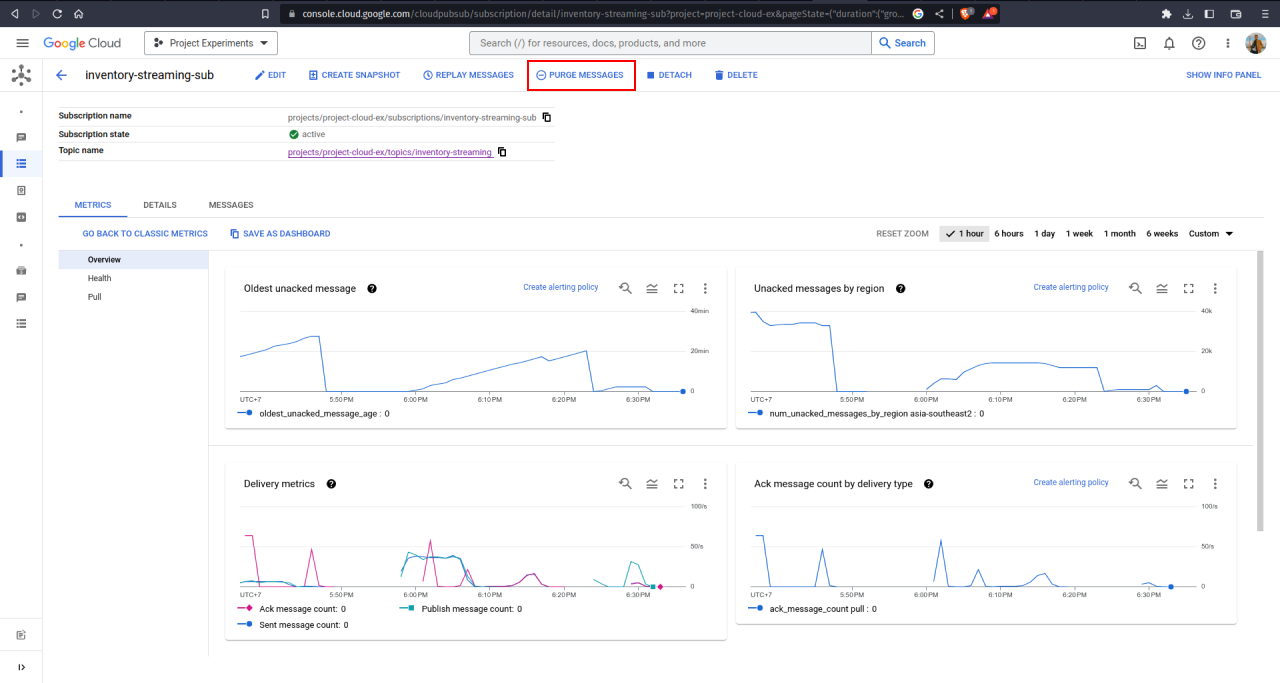Open the notifications bell
The image size is (1280, 683).
[x=1169, y=43]
